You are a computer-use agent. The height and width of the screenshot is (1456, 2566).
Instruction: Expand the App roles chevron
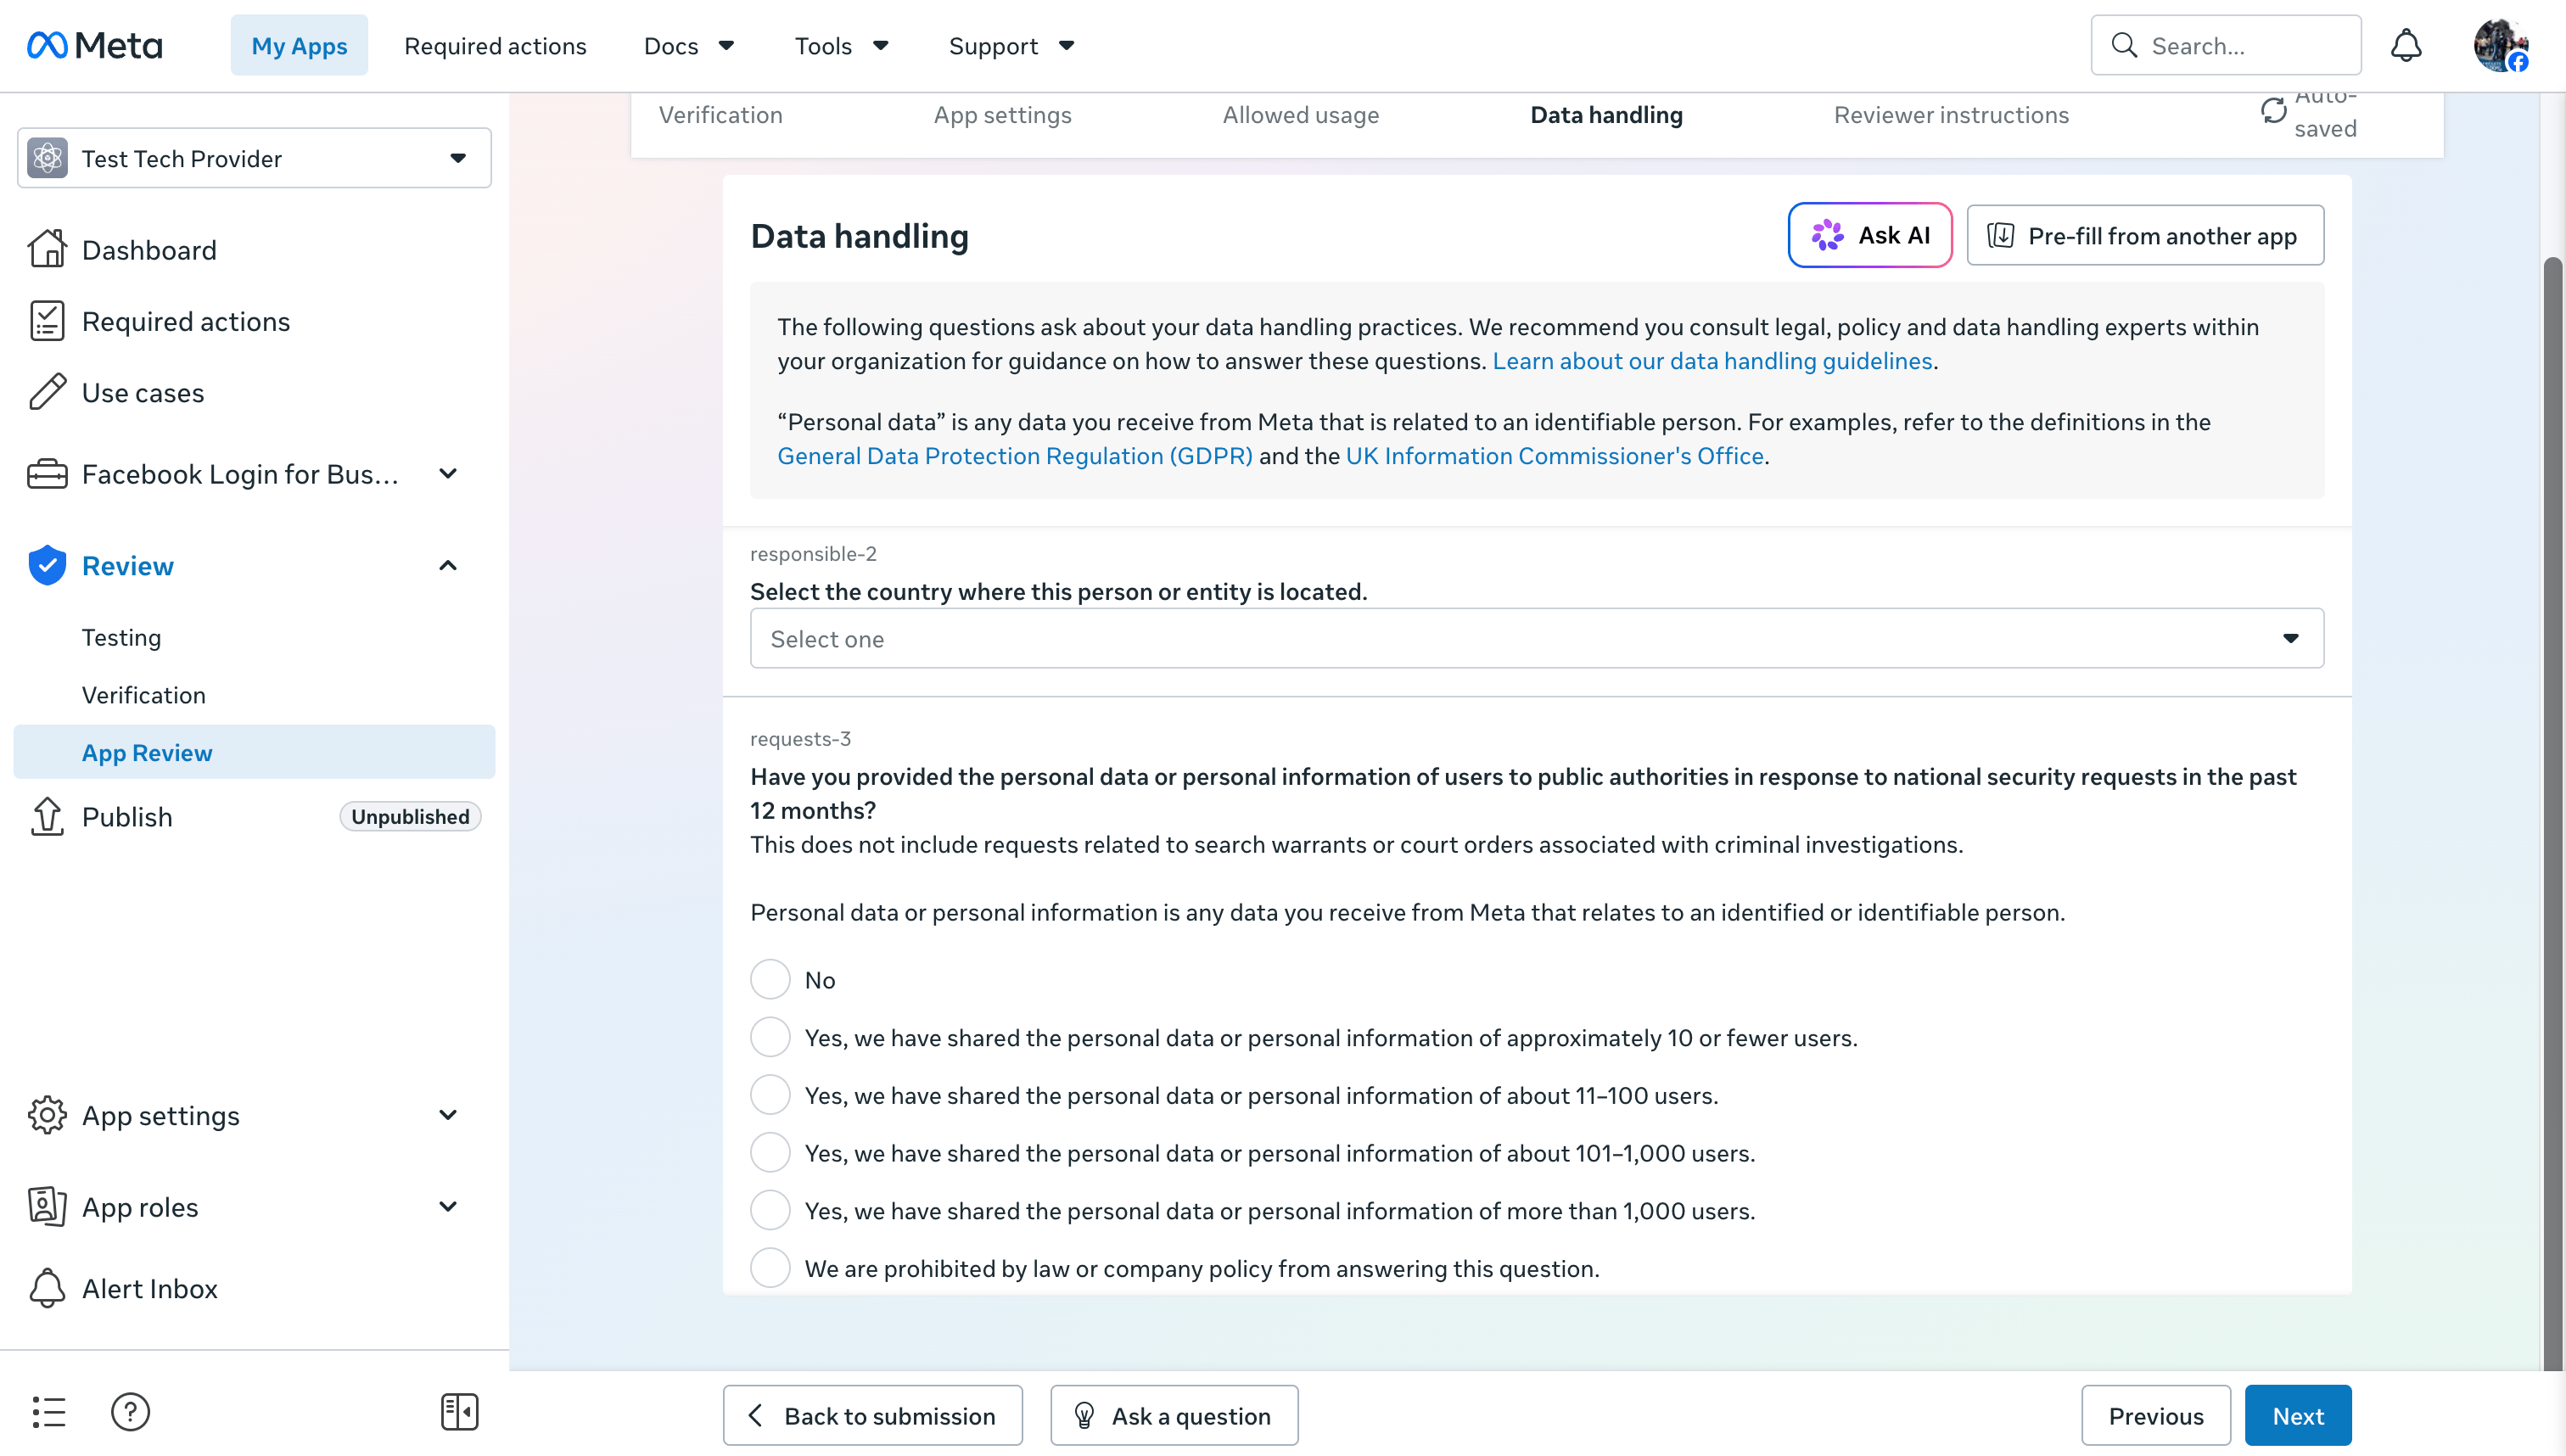448,1206
